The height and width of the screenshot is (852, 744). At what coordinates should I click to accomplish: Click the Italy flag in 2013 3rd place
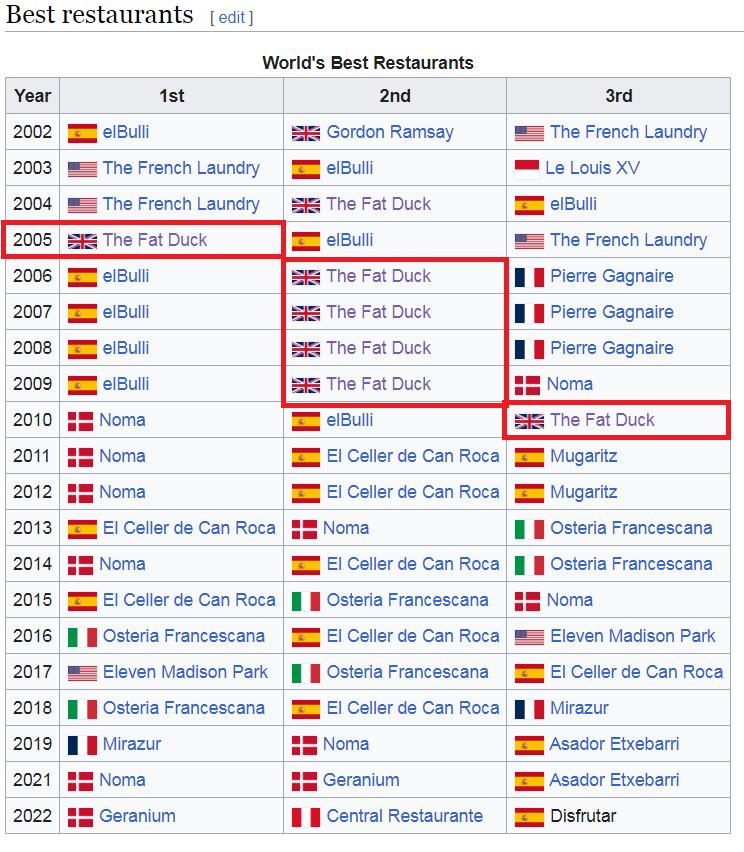529,529
